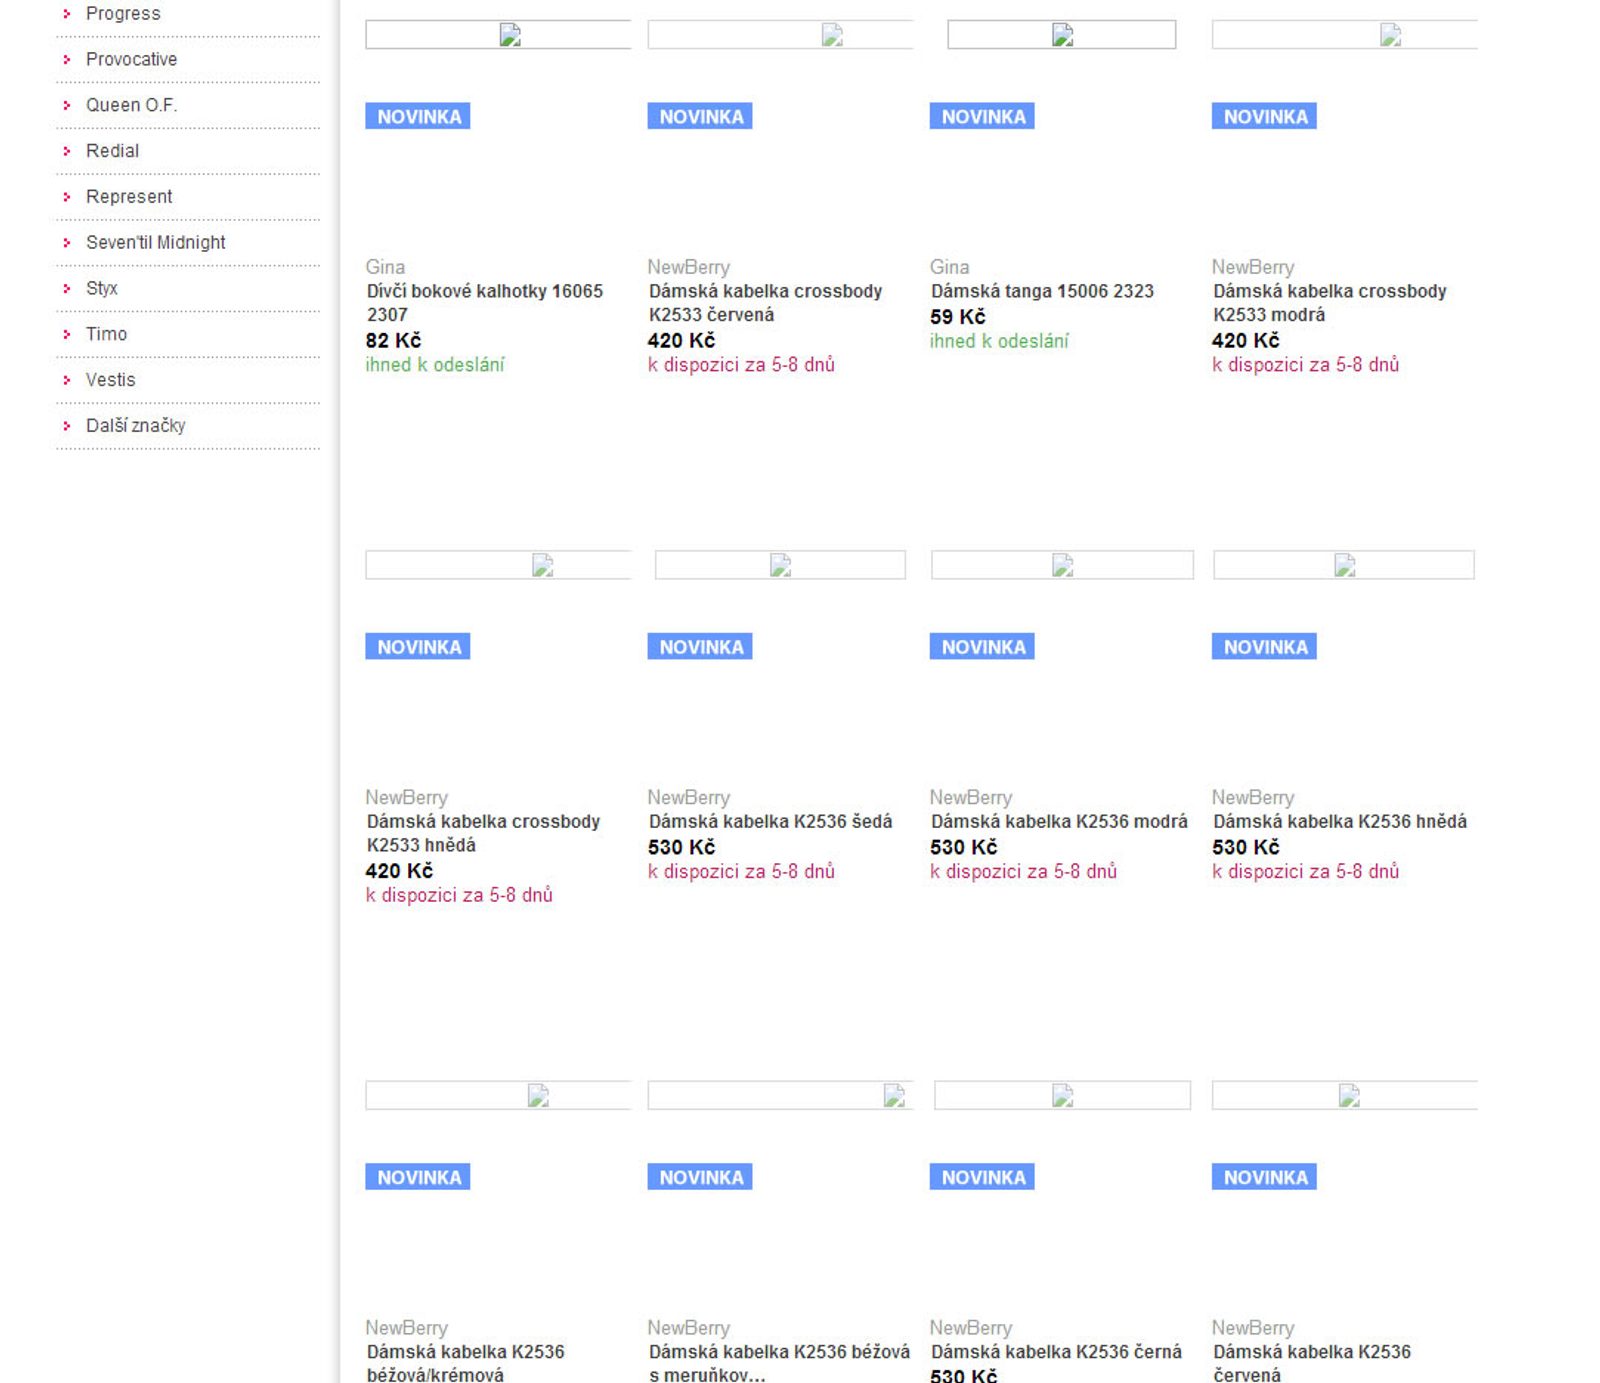The image size is (1600, 1383).
Task: Click NOVINKA badge on K2536 béžová/krémová bag
Action: (418, 1178)
